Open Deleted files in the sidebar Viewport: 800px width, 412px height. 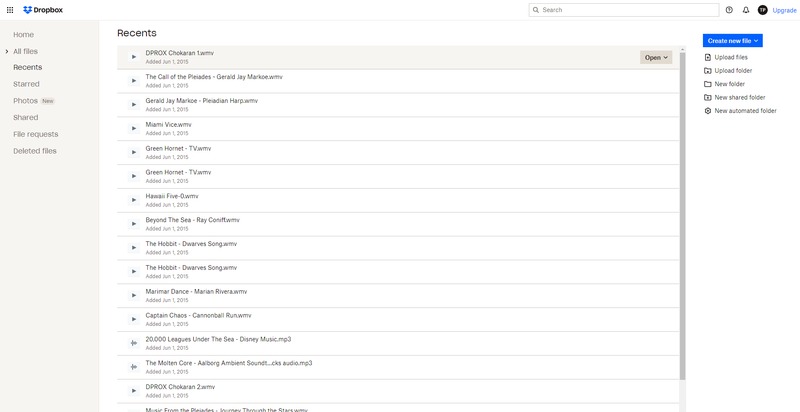[x=35, y=151]
